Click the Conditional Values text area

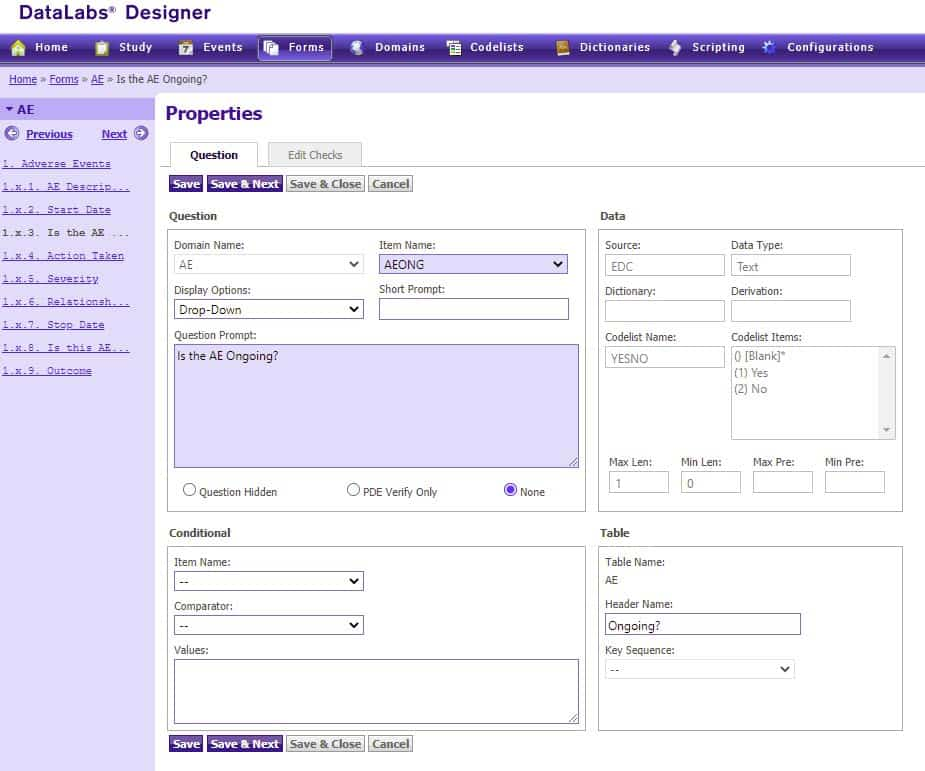[376, 691]
